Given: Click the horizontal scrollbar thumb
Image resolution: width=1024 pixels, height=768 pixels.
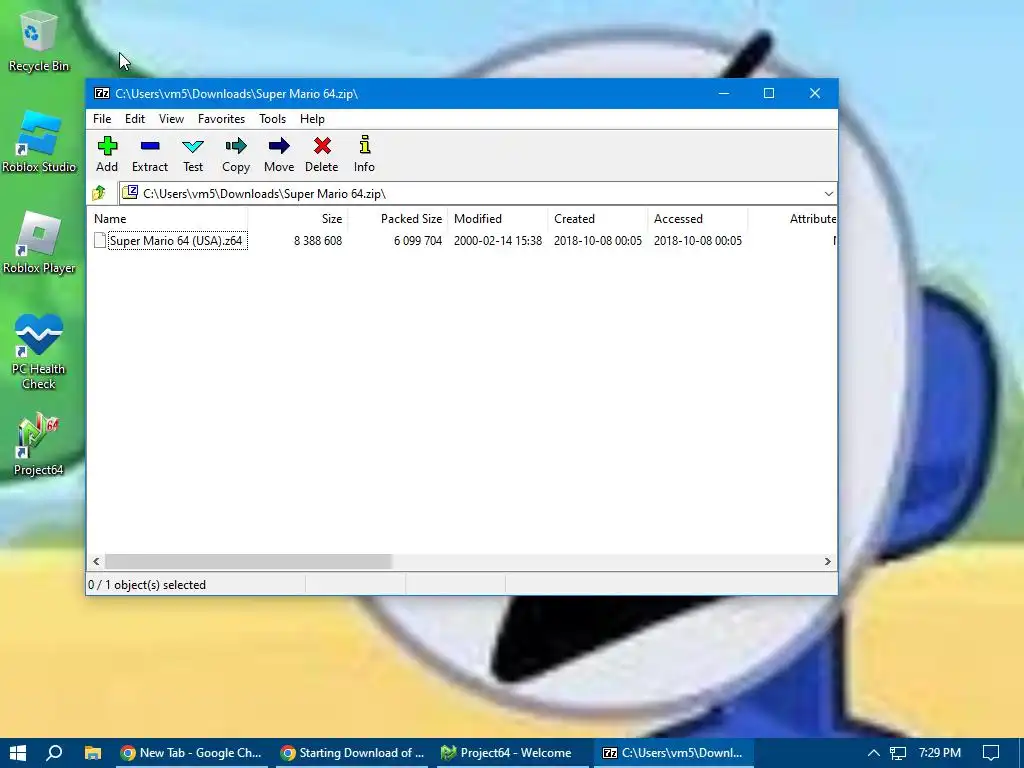Looking at the screenshot, I should click(x=248, y=561).
